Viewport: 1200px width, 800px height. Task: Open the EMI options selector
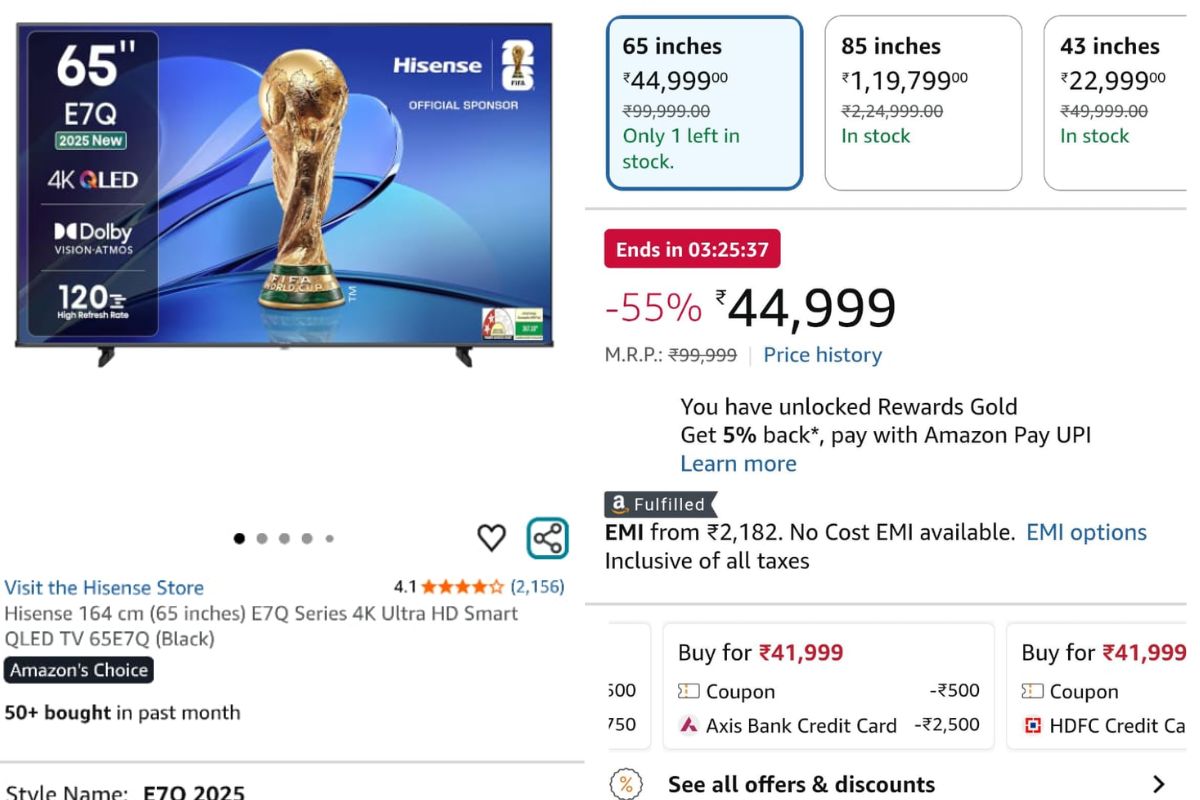(1086, 532)
